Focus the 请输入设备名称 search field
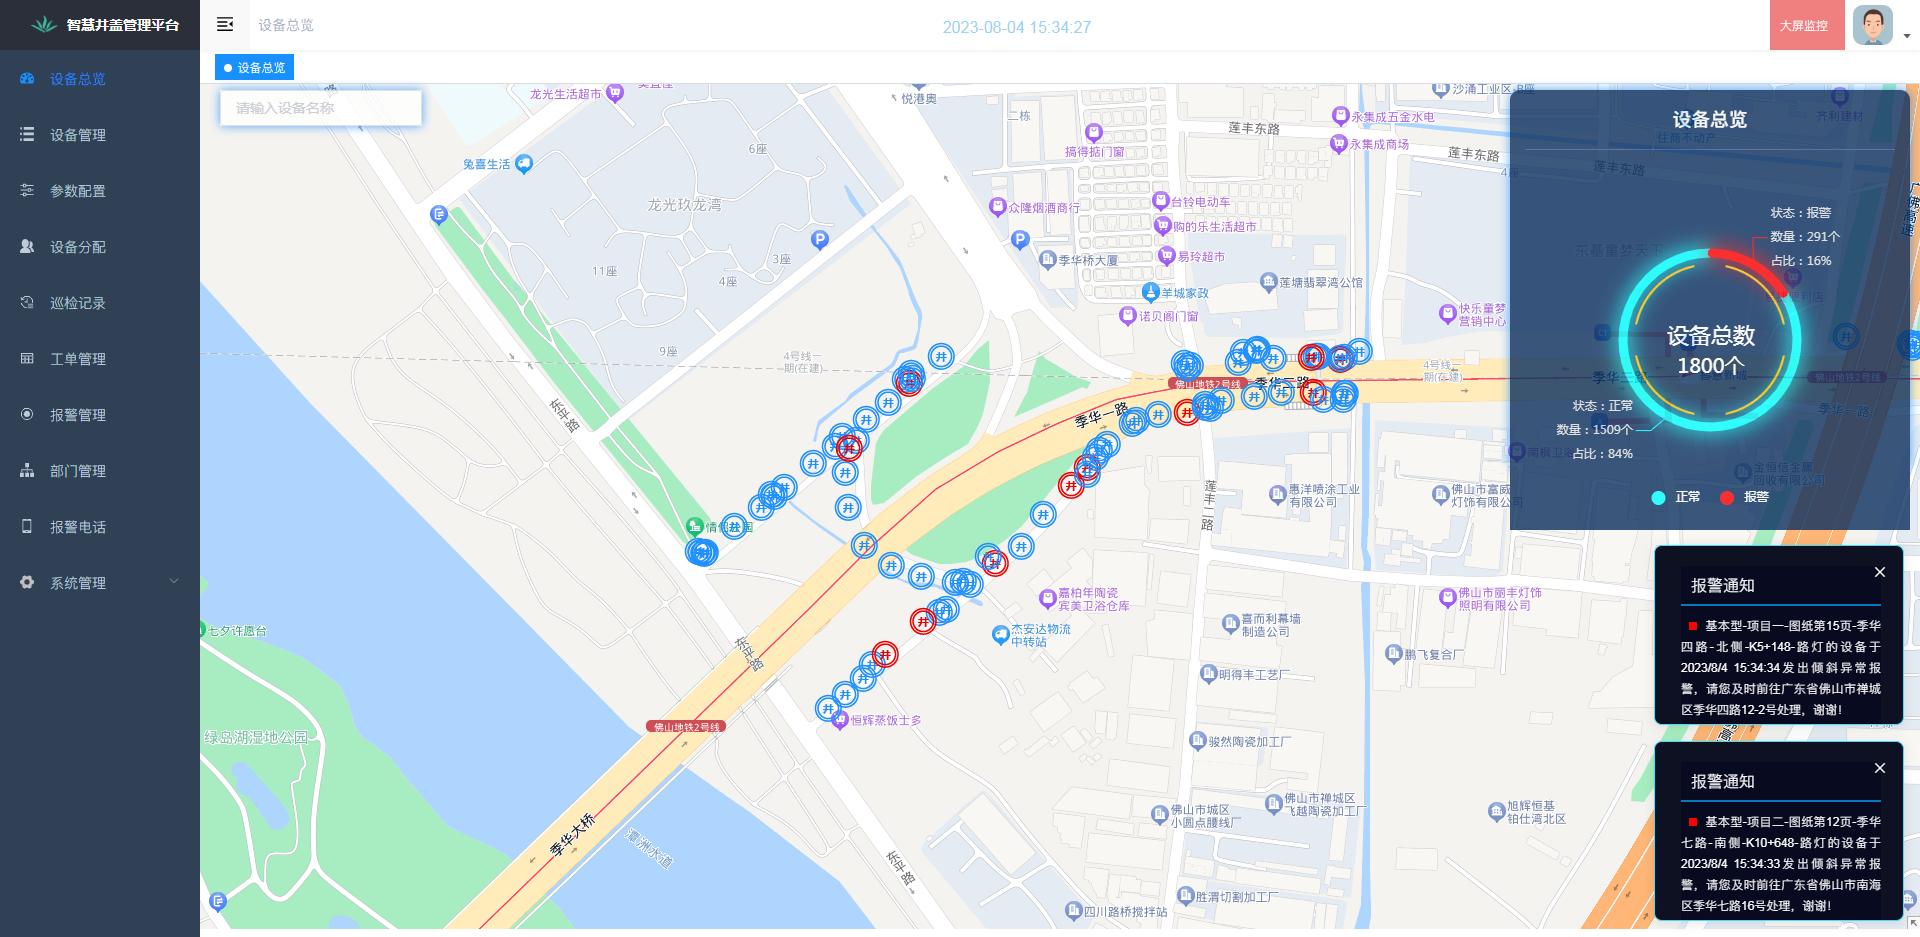This screenshot has height=937, width=1920. click(321, 108)
